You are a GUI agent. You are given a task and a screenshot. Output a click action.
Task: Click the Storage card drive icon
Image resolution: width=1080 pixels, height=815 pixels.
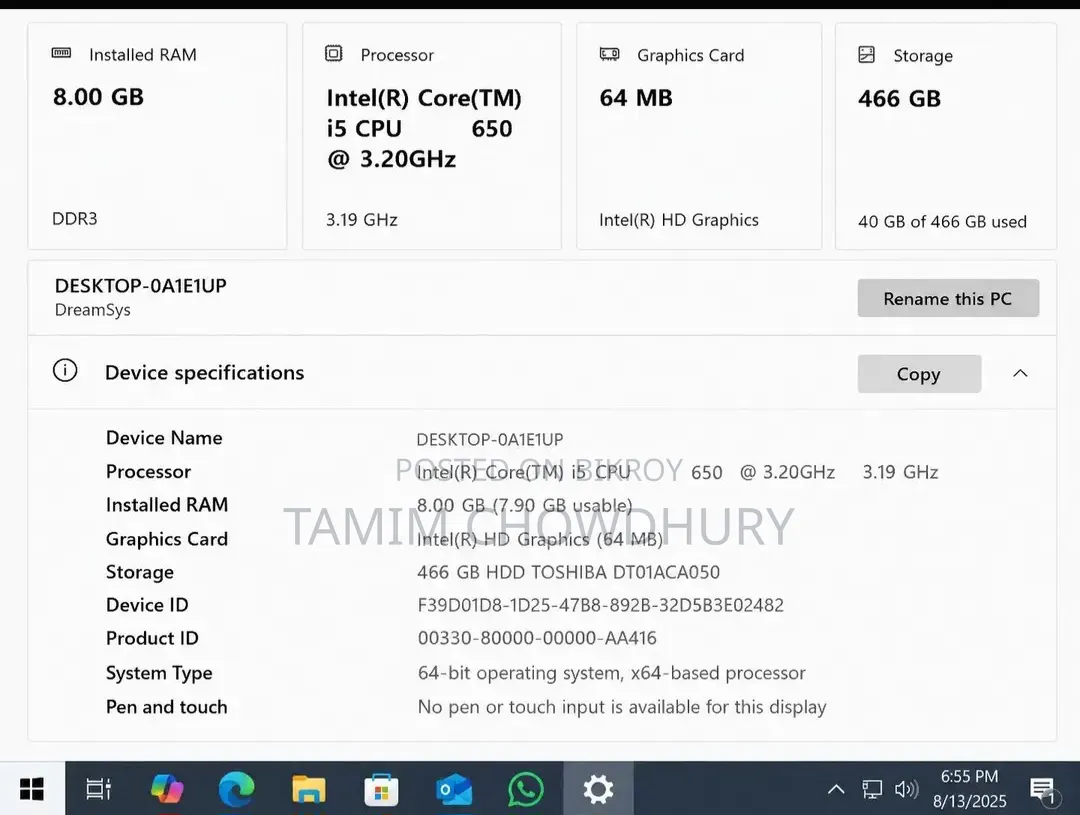coord(866,54)
